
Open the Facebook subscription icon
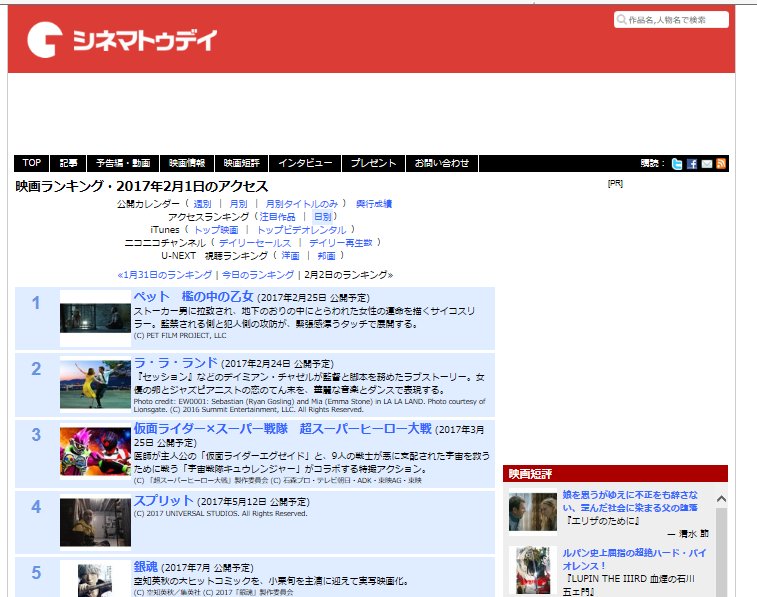(x=692, y=164)
